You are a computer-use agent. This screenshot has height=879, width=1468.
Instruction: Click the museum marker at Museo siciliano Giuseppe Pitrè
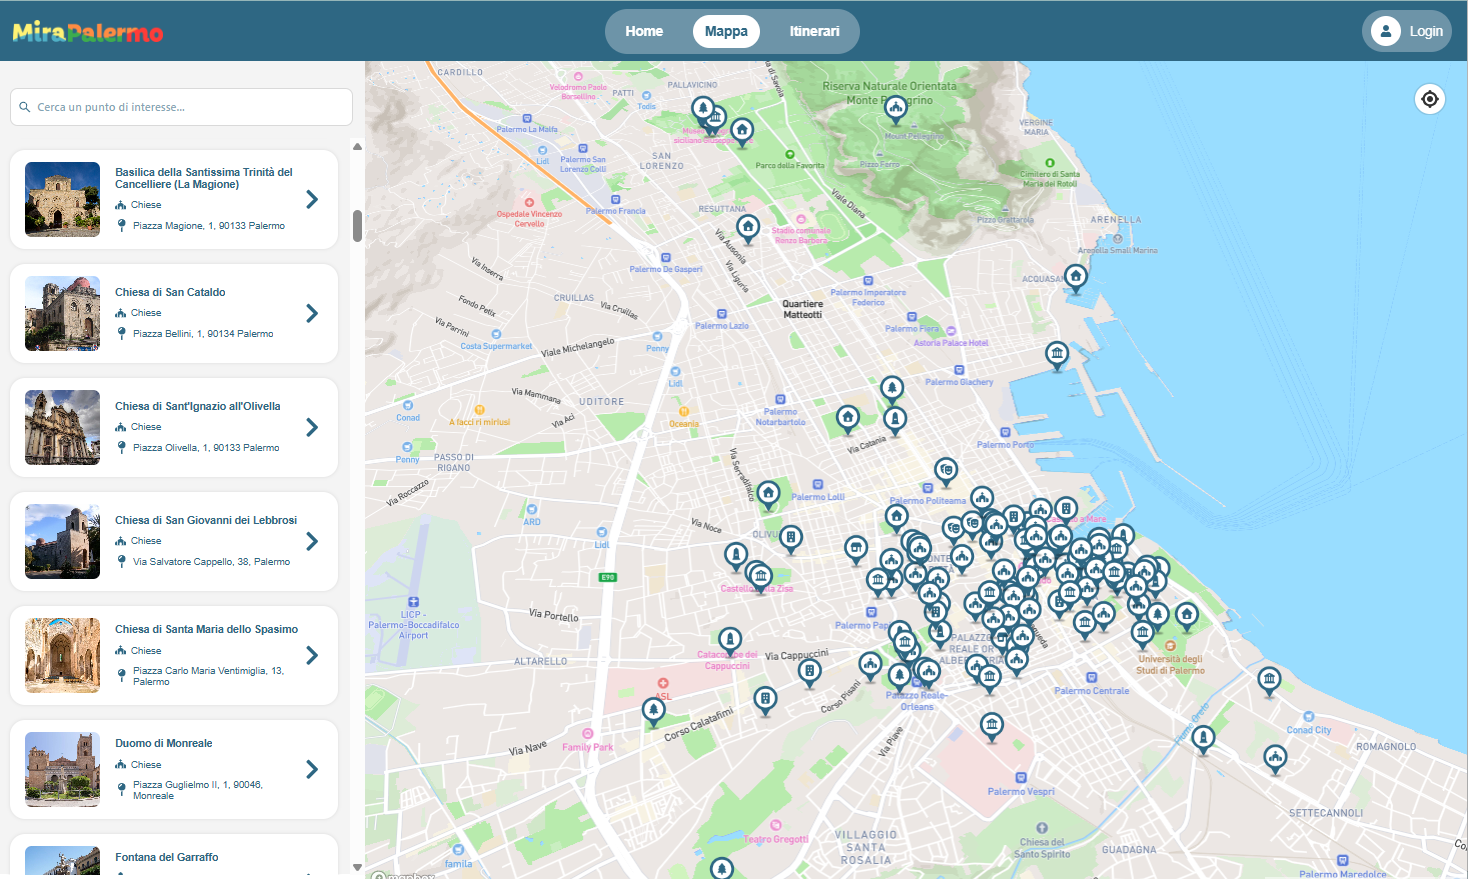click(717, 116)
